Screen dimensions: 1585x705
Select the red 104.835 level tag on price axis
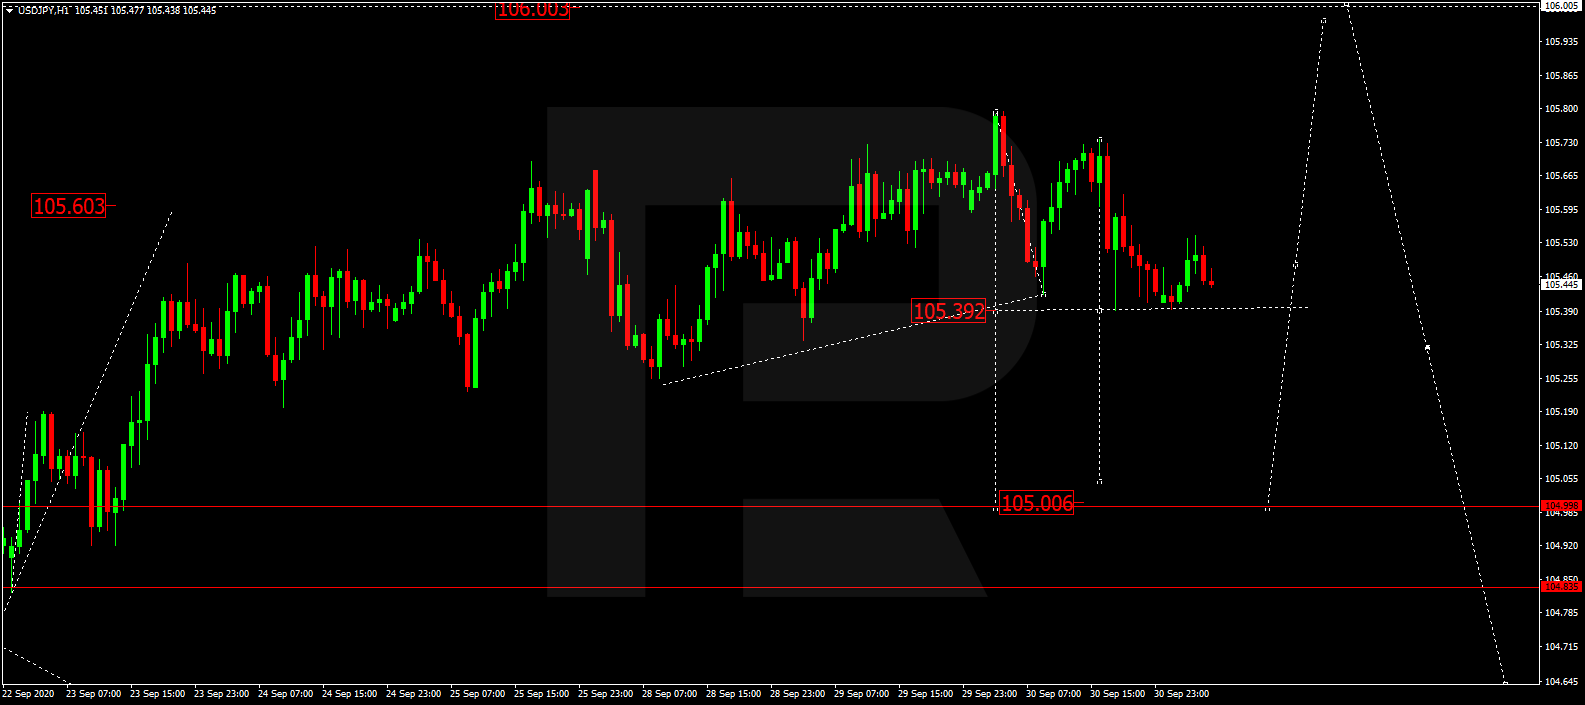(1561, 587)
